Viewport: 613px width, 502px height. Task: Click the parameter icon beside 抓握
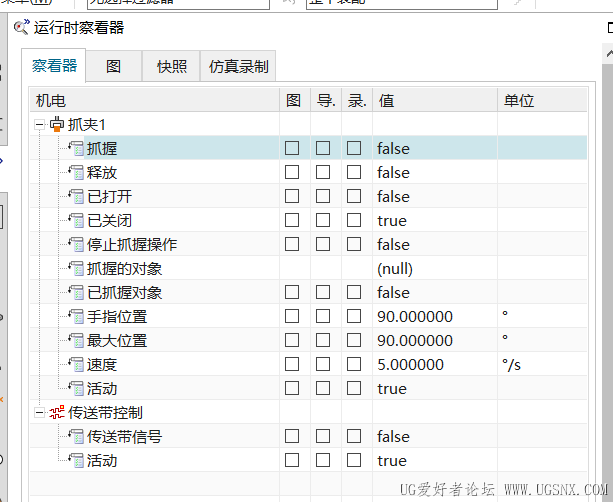(76, 149)
